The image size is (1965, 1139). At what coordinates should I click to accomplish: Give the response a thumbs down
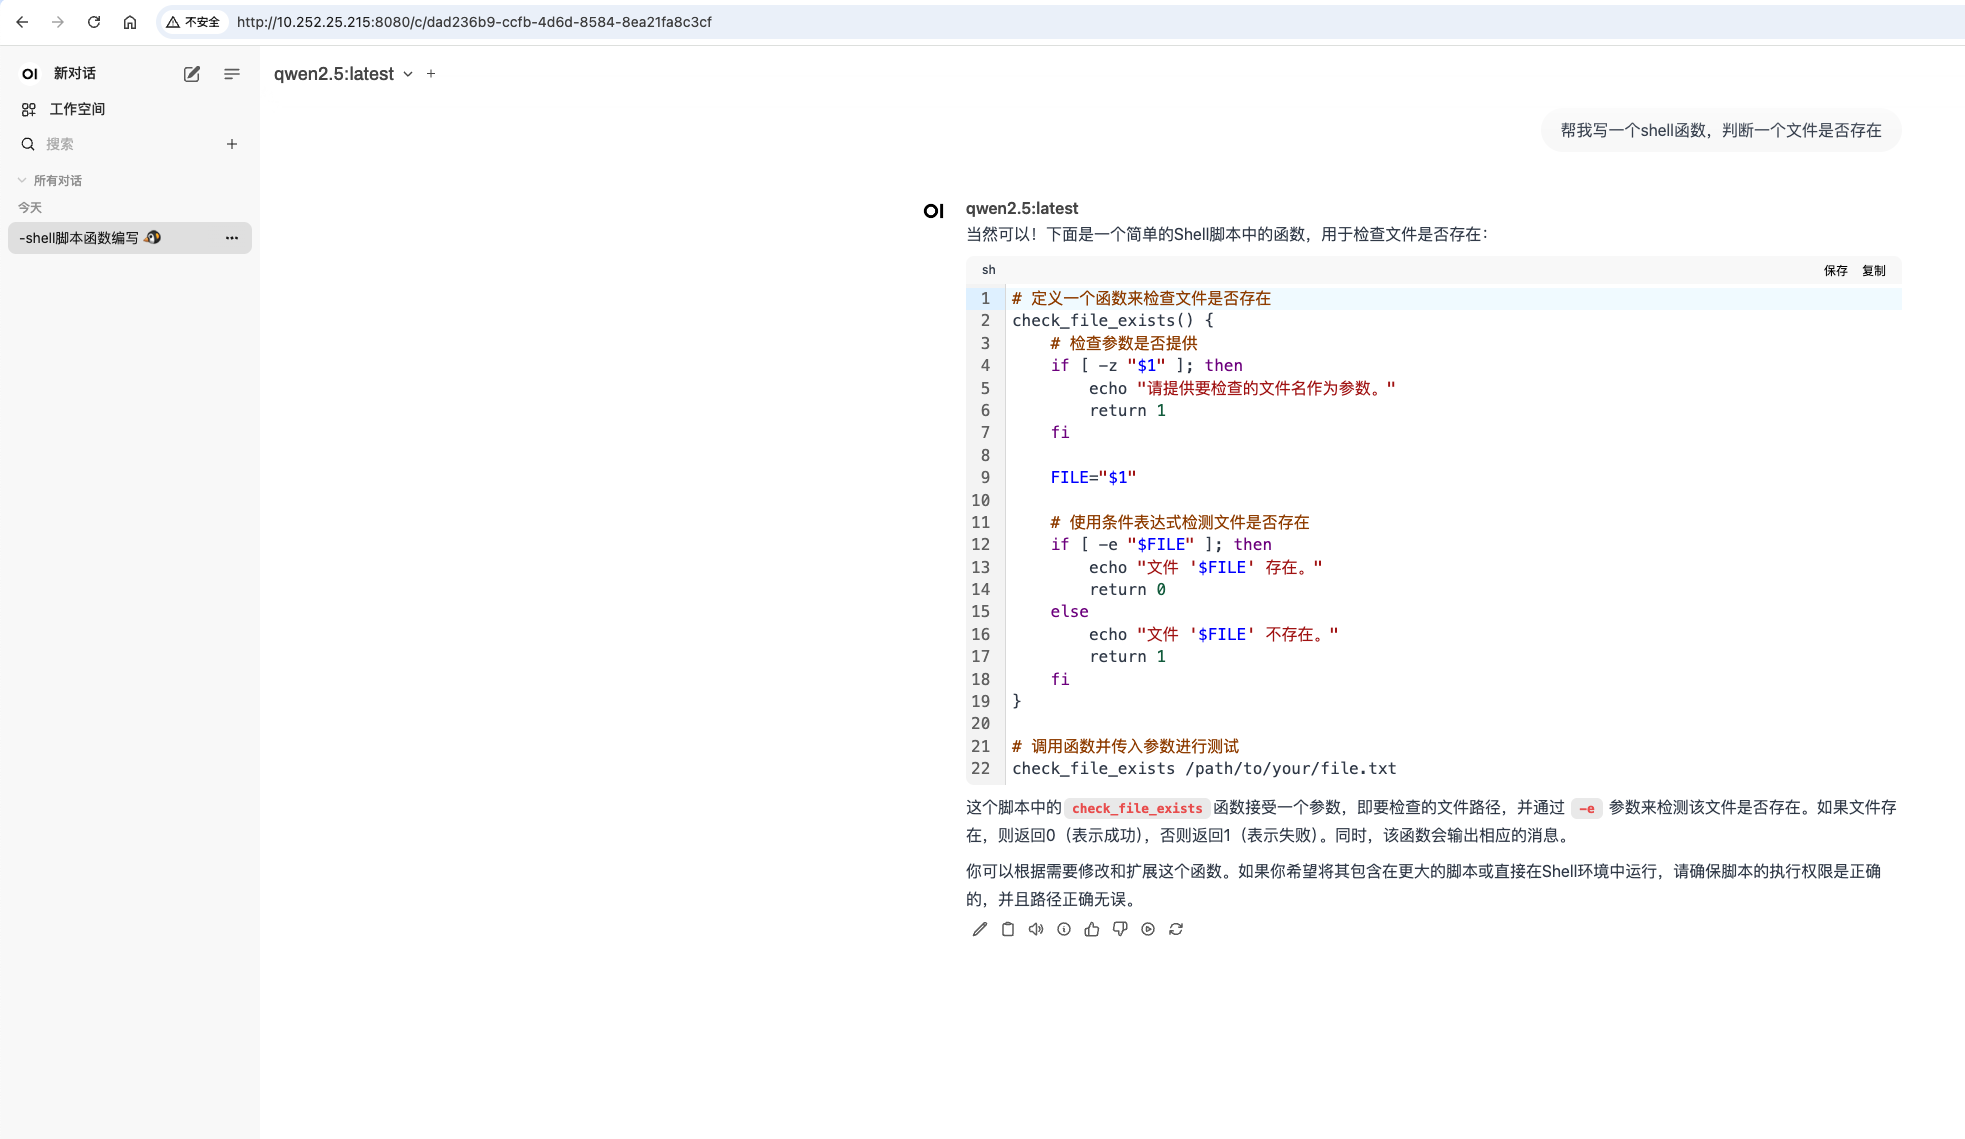pos(1119,929)
